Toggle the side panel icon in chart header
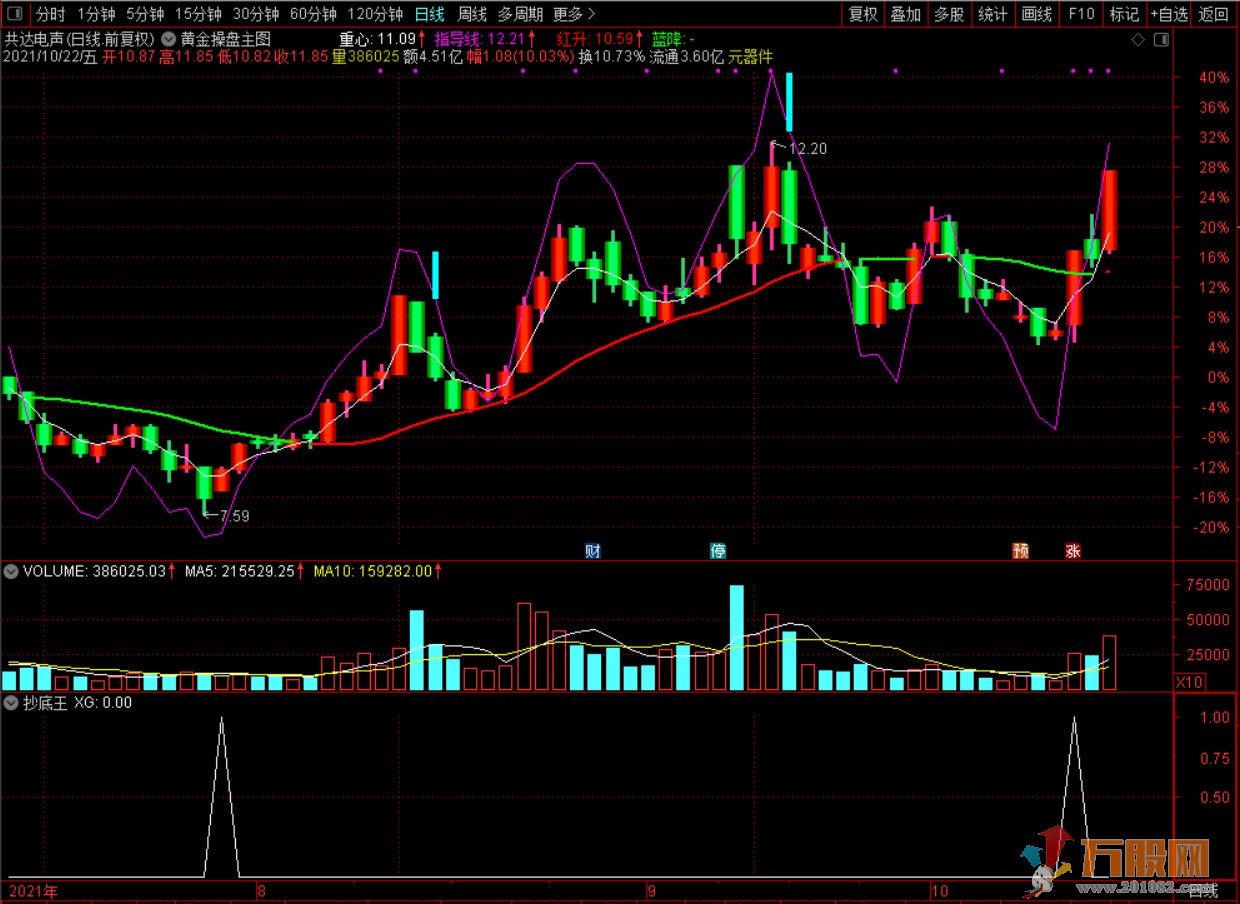Image resolution: width=1240 pixels, height=904 pixels. 1161,40
